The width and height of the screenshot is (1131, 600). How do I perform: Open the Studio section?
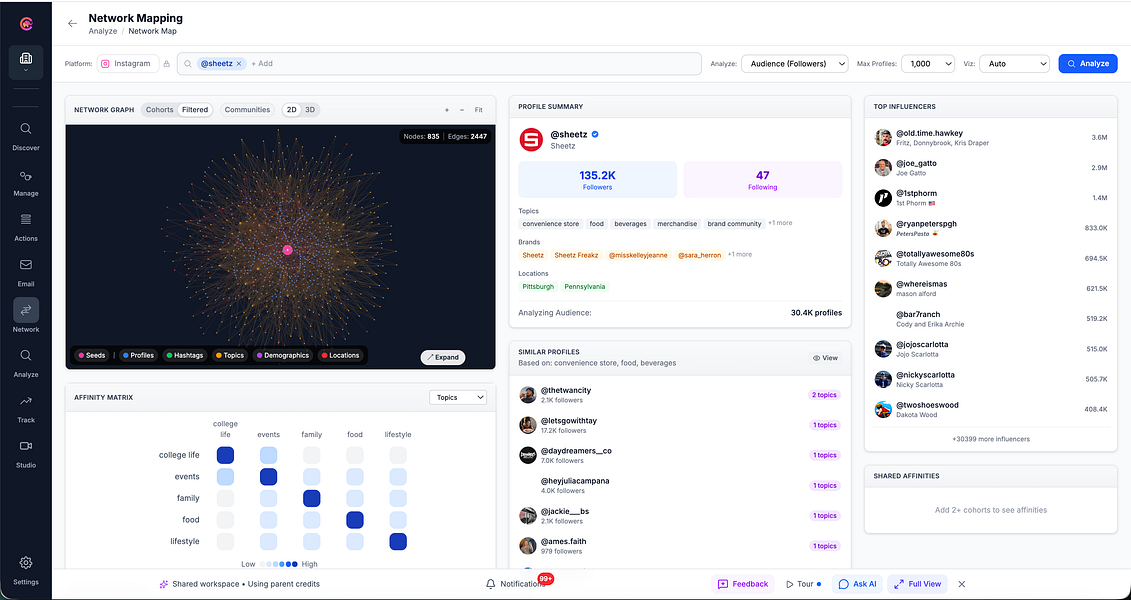[x=26, y=454]
